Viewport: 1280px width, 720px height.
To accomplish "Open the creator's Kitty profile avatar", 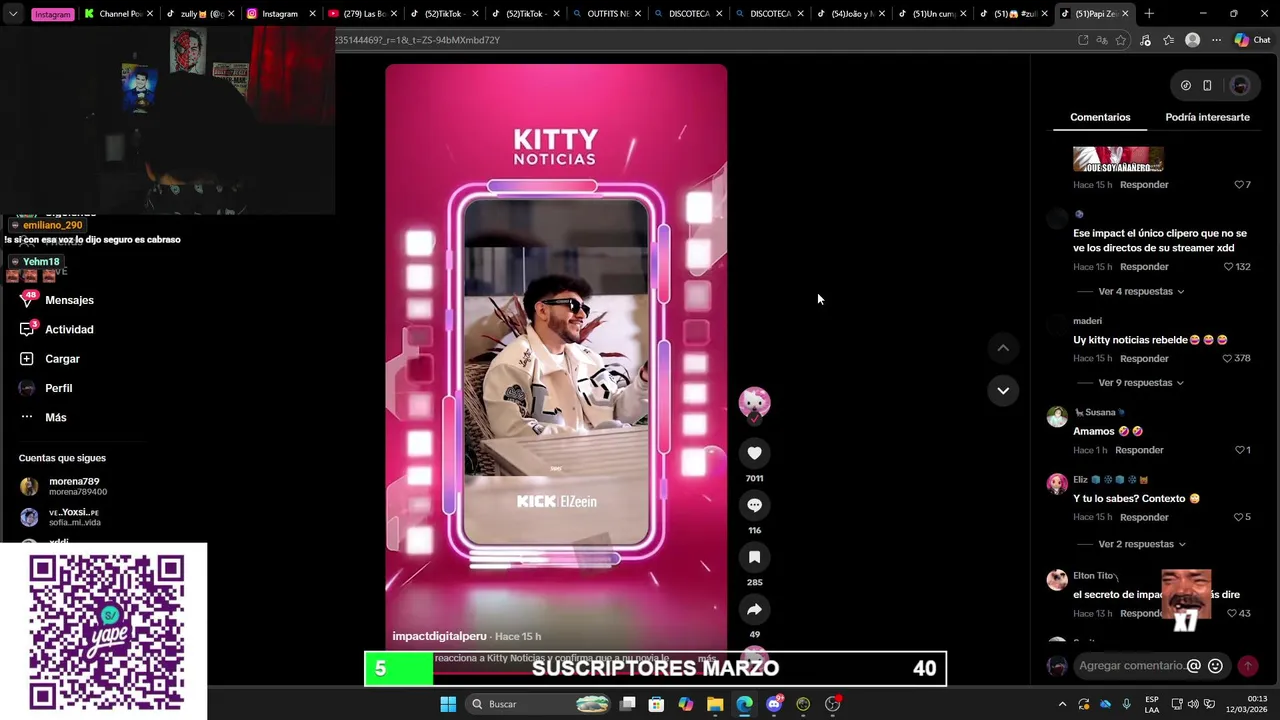I will click(x=754, y=403).
